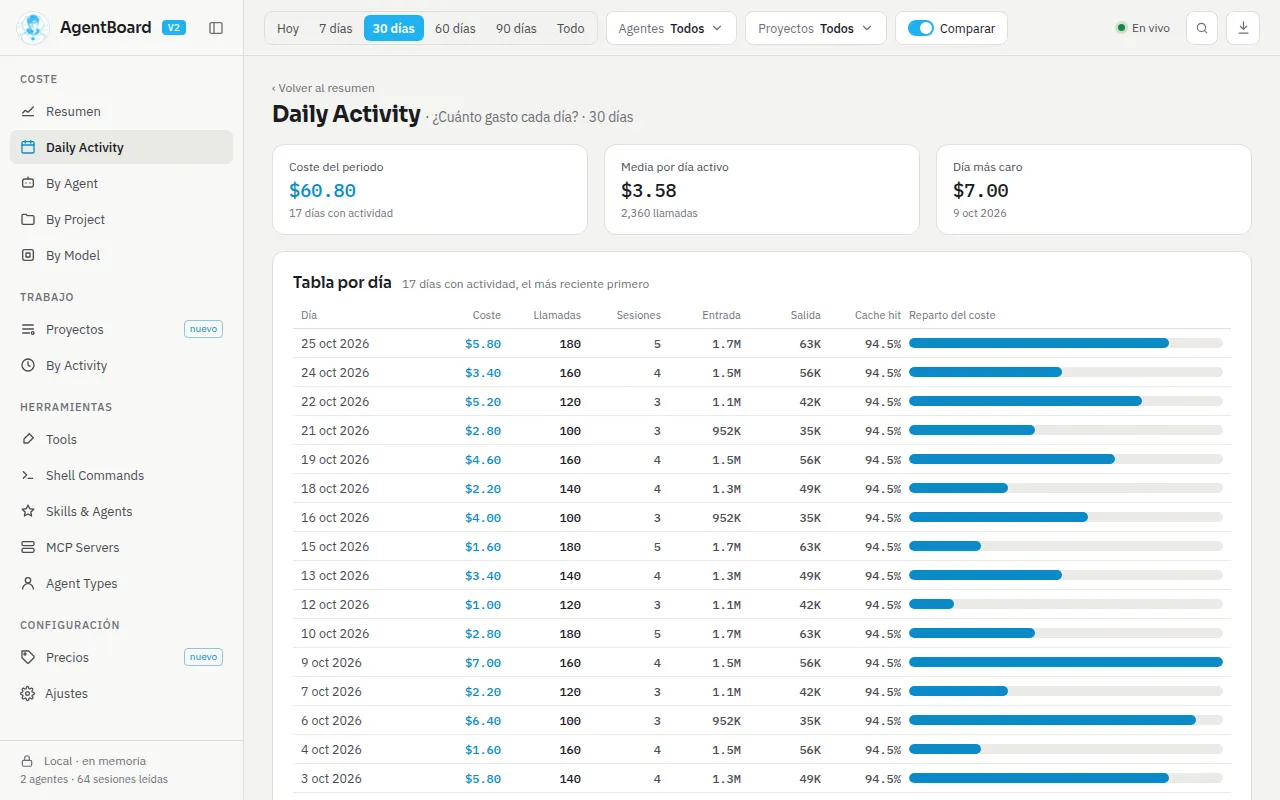Click the Proyectos list icon

click(28, 329)
